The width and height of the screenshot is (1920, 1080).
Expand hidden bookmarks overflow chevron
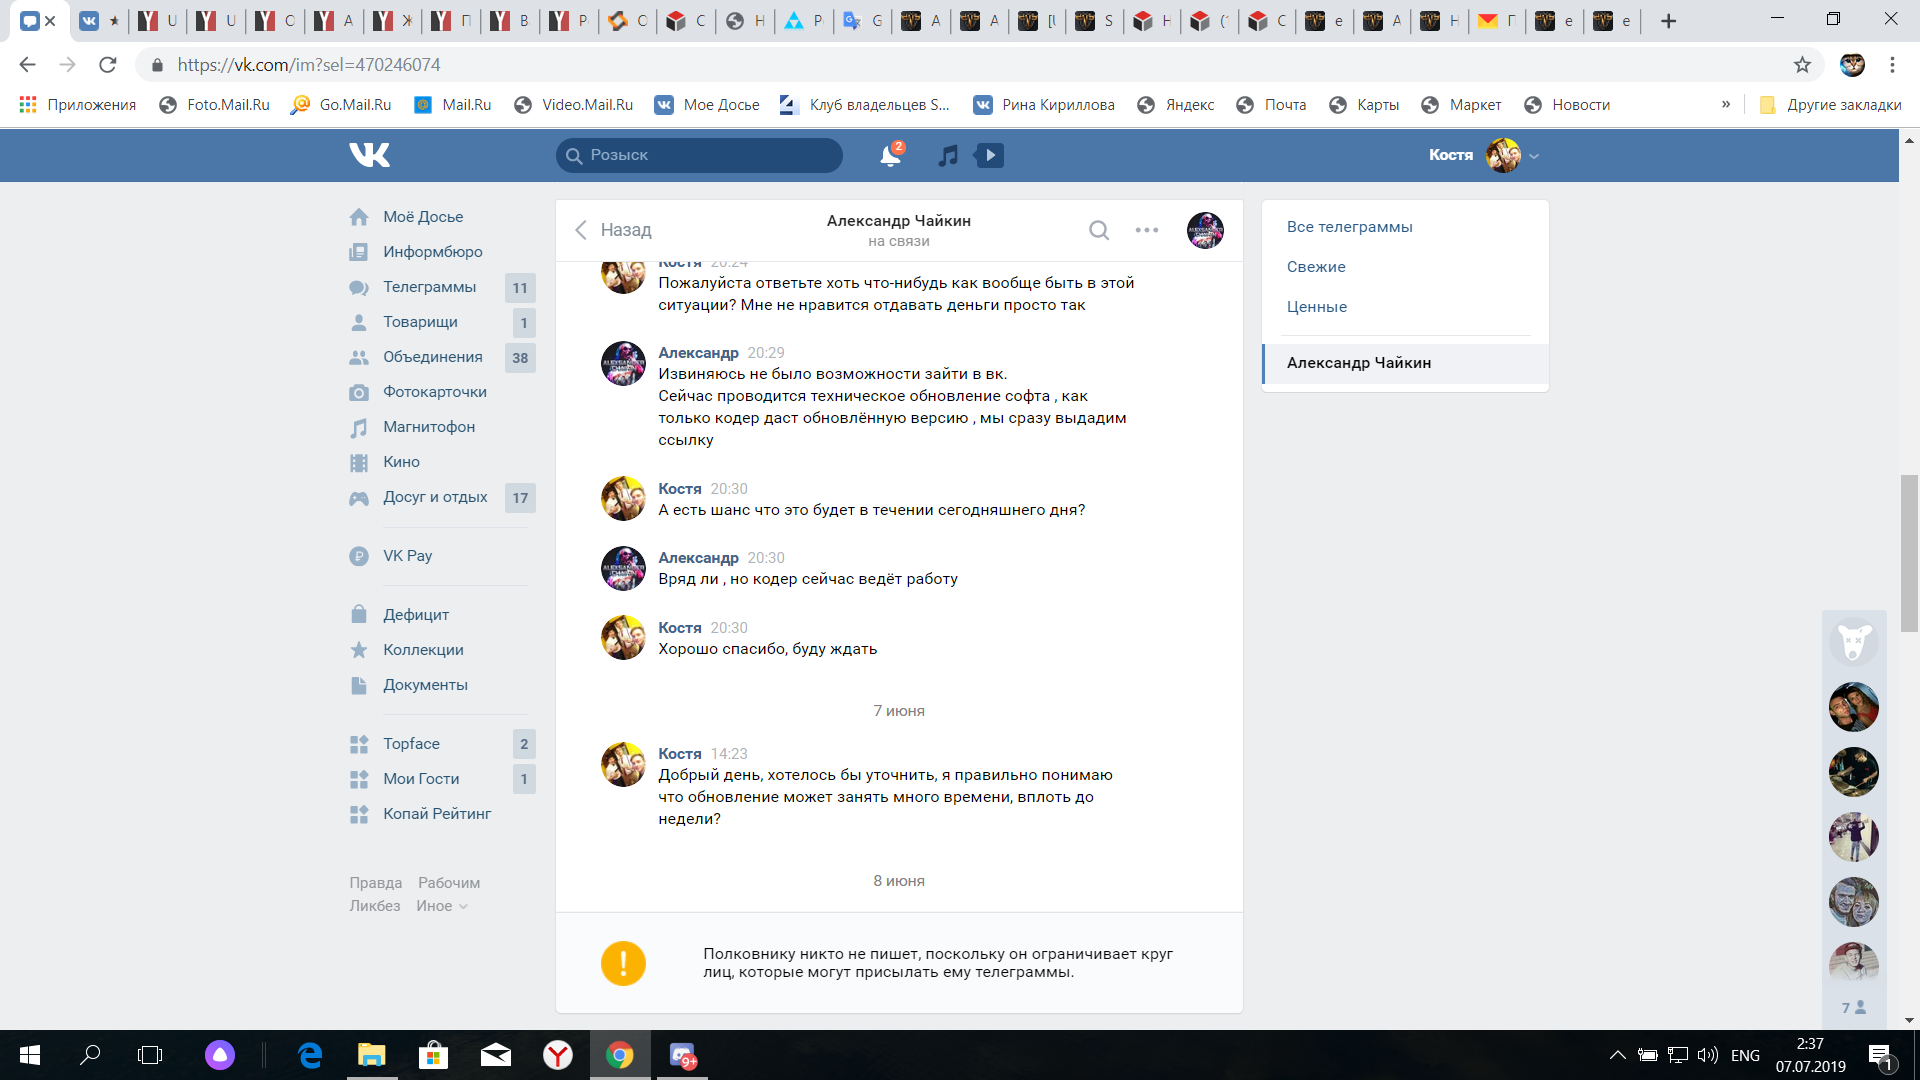tap(1726, 104)
